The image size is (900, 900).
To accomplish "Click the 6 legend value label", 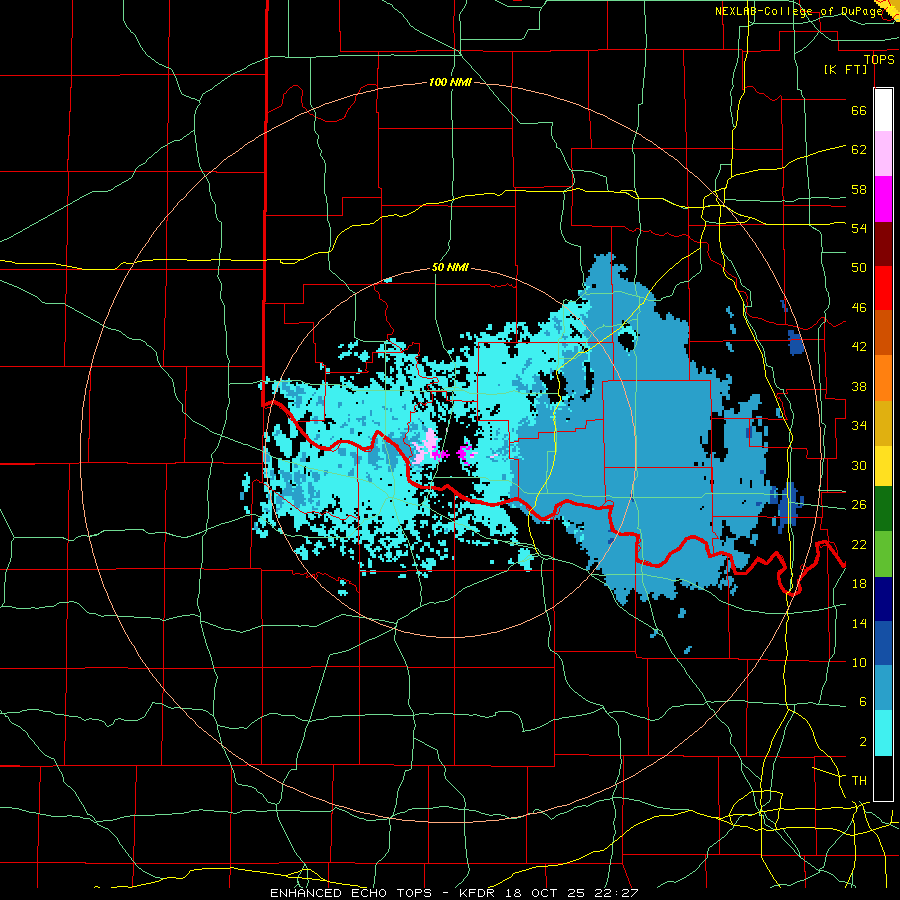I will pyautogui.click(x=863, y=702).
